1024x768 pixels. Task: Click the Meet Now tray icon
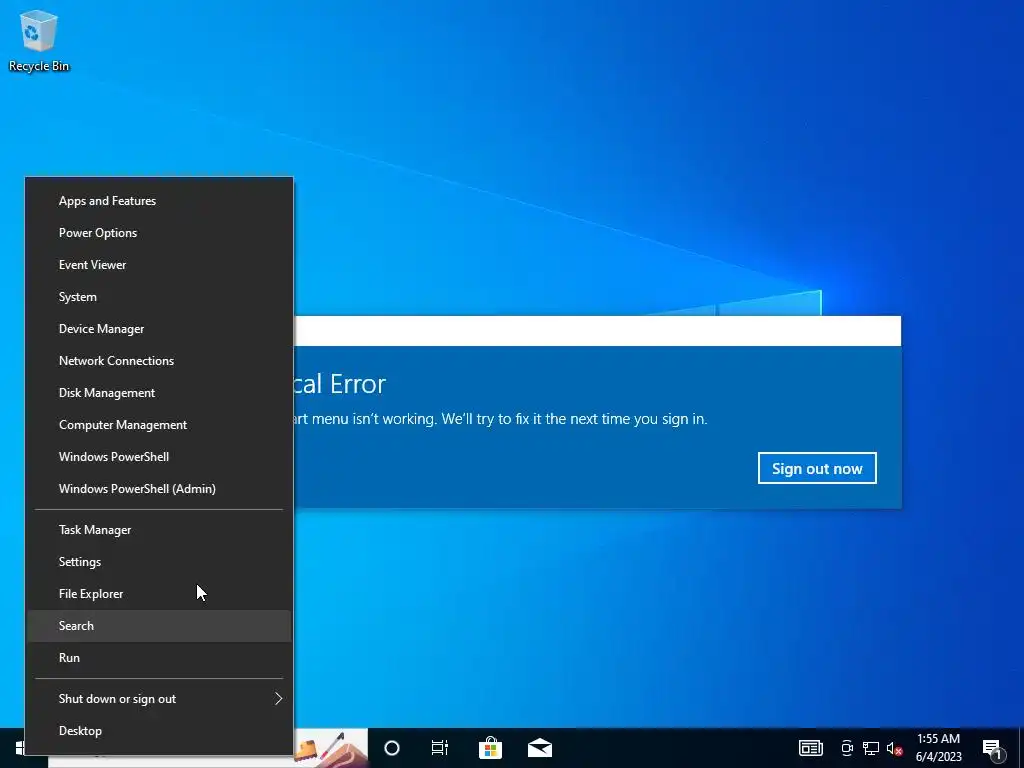coord(847,748)
